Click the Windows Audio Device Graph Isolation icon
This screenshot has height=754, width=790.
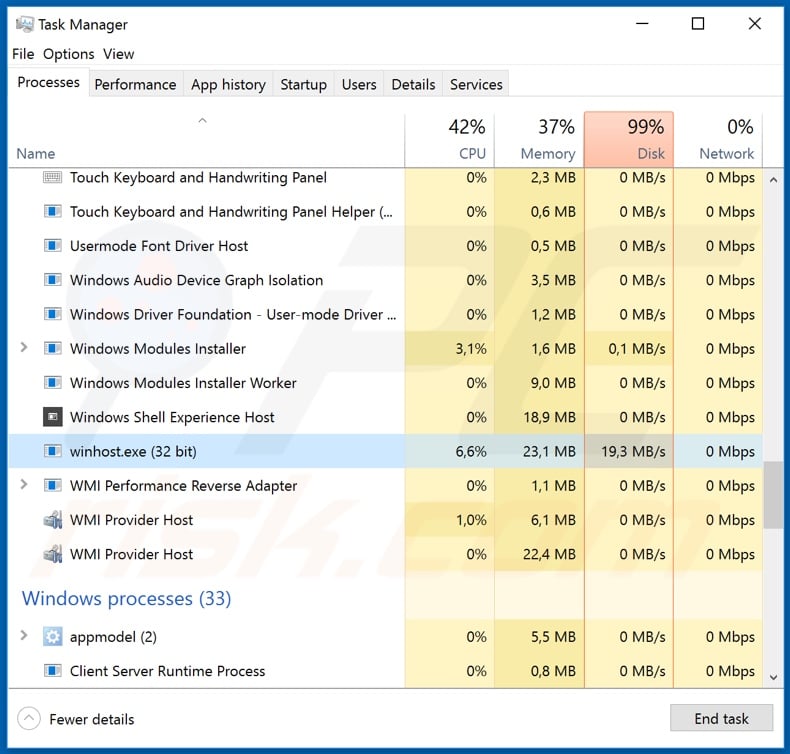tap(52, 280)
